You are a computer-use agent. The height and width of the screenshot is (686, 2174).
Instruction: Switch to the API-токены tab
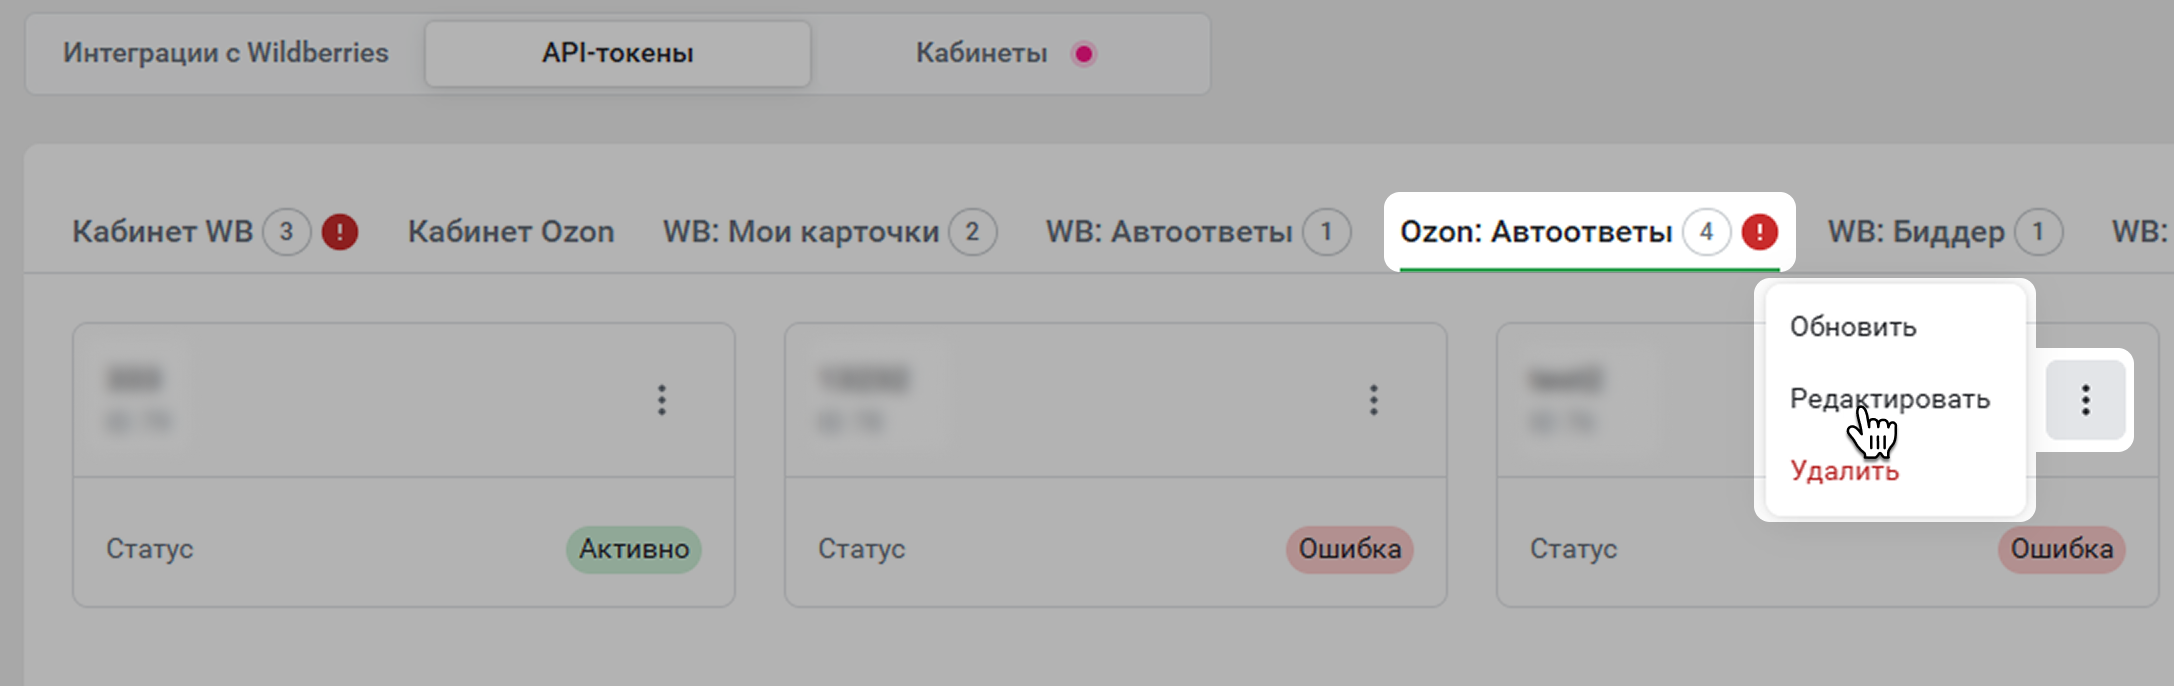click(x=617, y=53)
